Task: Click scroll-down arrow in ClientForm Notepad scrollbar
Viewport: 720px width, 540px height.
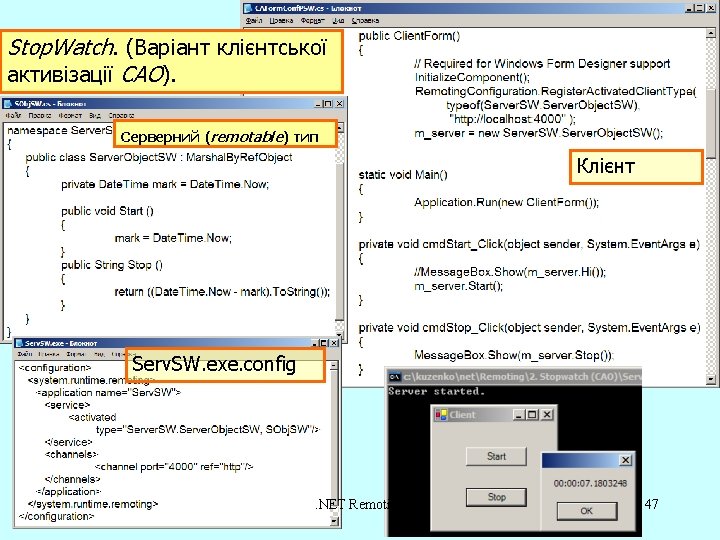Action: click(710, 379)
